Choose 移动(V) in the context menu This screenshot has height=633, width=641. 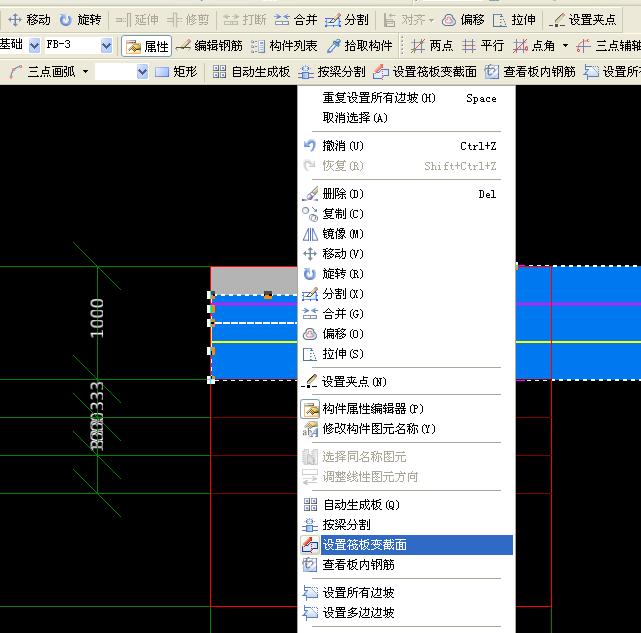[407, 254]
